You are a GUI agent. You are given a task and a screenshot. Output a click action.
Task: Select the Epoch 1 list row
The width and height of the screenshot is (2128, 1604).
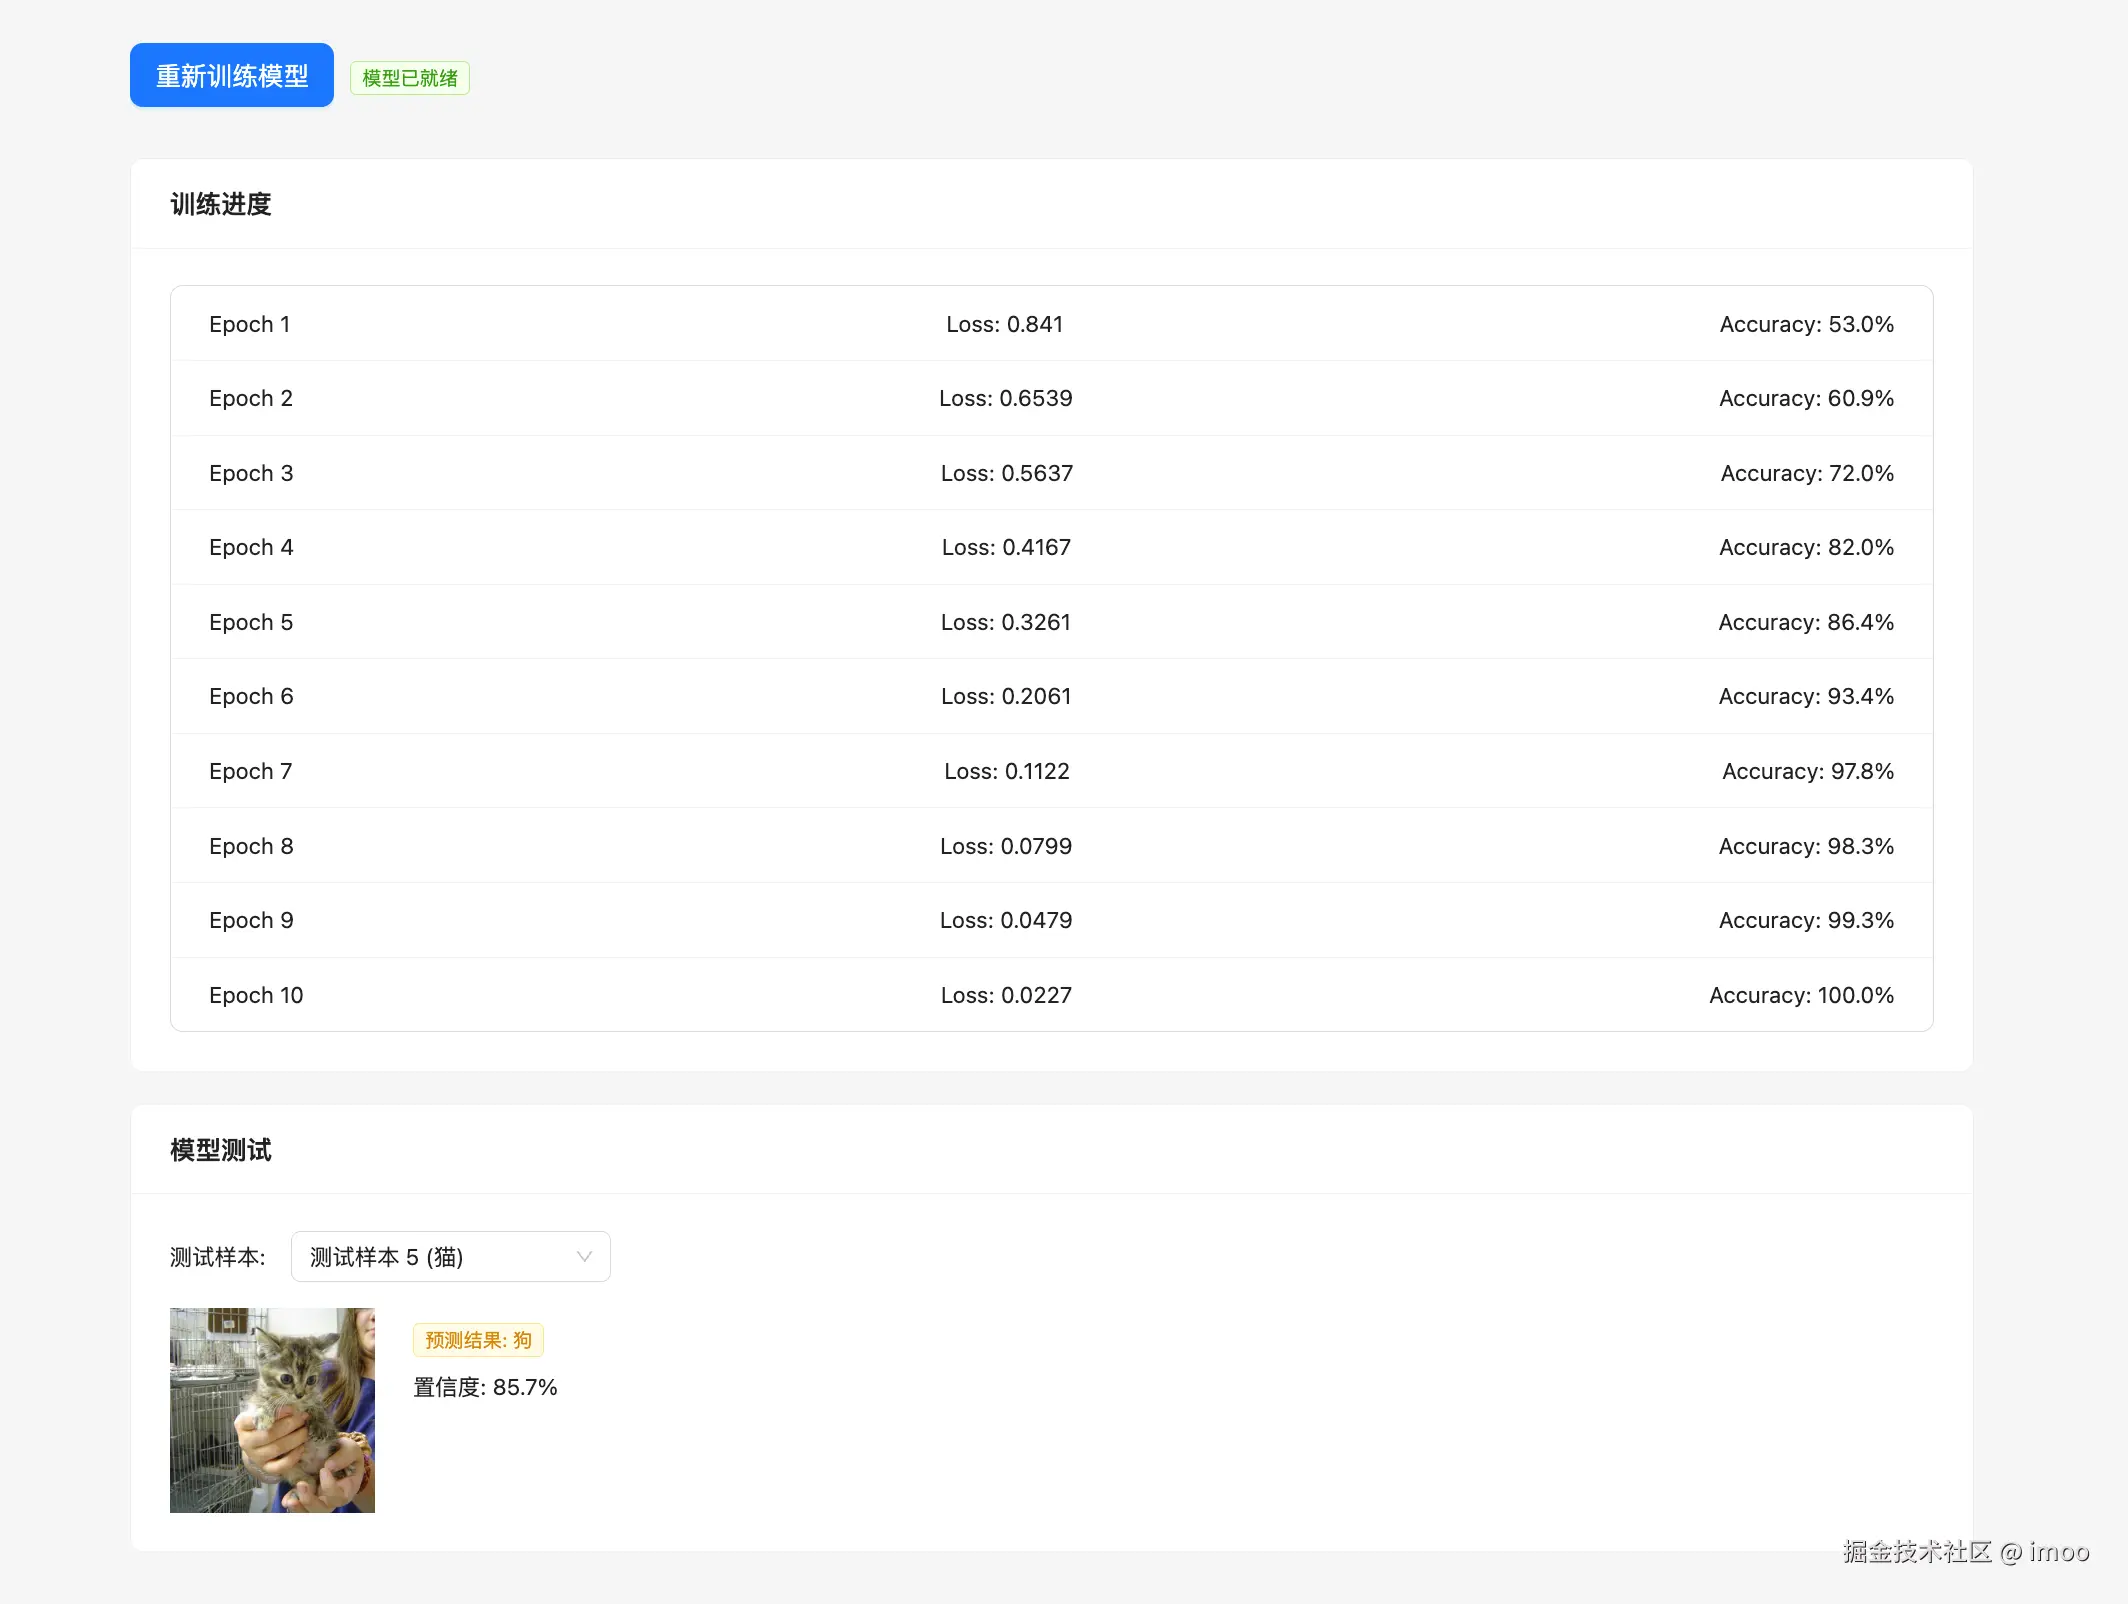(1050, 324)
